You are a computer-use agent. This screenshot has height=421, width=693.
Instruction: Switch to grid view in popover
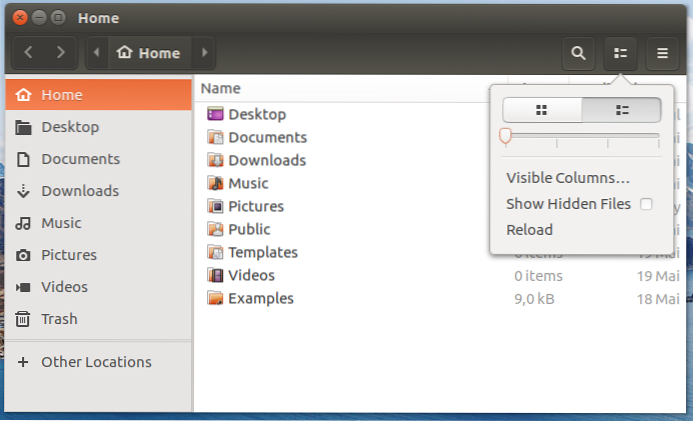pos(542,110)
